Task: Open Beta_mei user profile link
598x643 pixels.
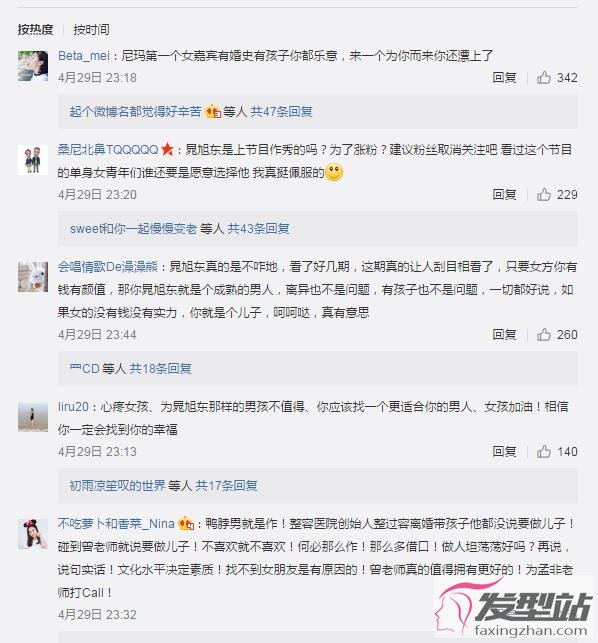Action: [x=84, y=55]
